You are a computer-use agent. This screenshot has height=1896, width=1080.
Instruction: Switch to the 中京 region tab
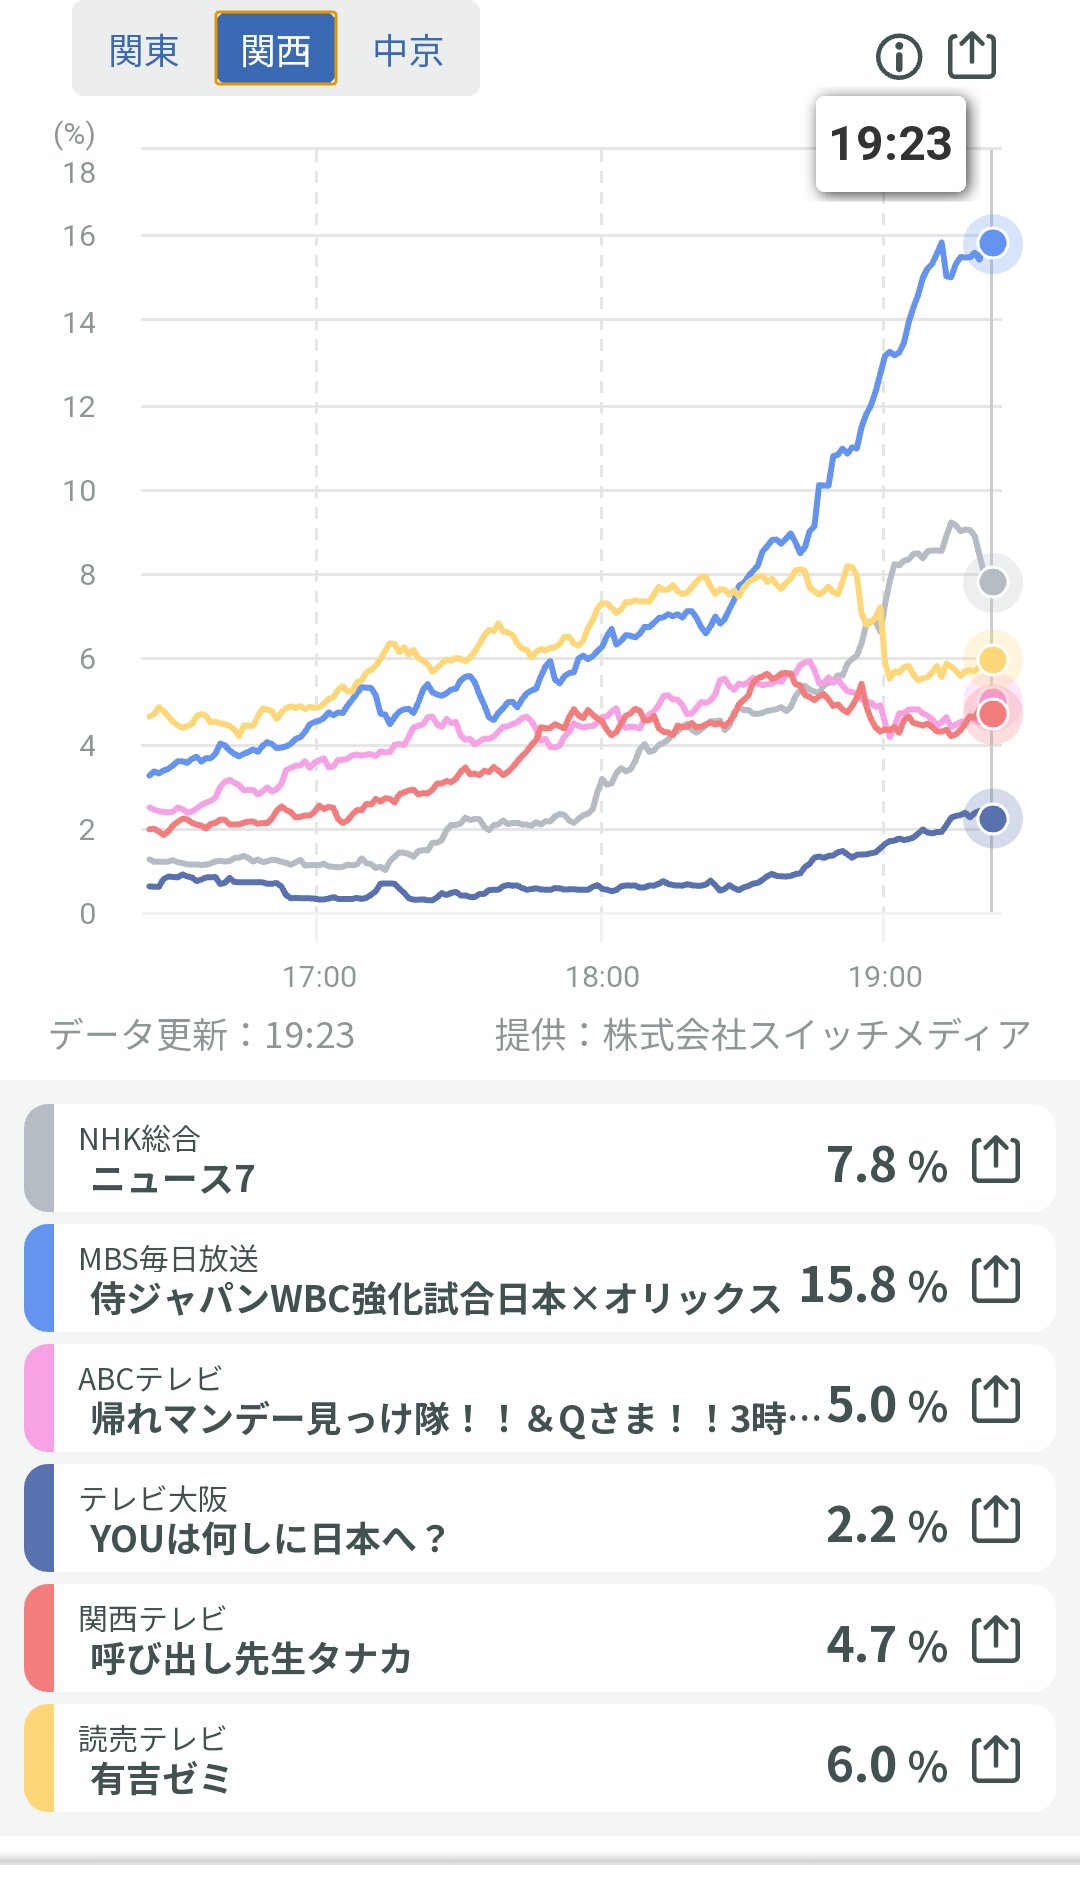[408, 50]
